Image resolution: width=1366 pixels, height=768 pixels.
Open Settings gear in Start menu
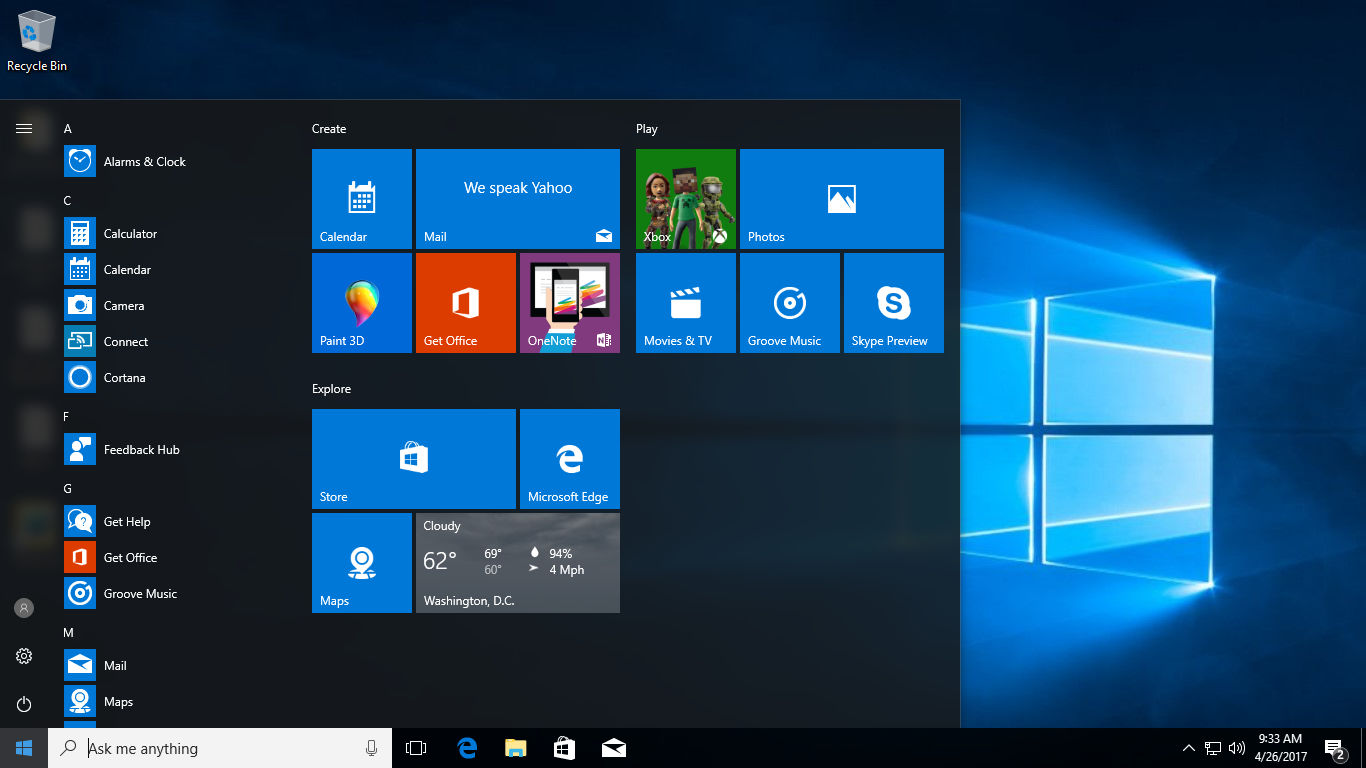[x=24, y=656]
